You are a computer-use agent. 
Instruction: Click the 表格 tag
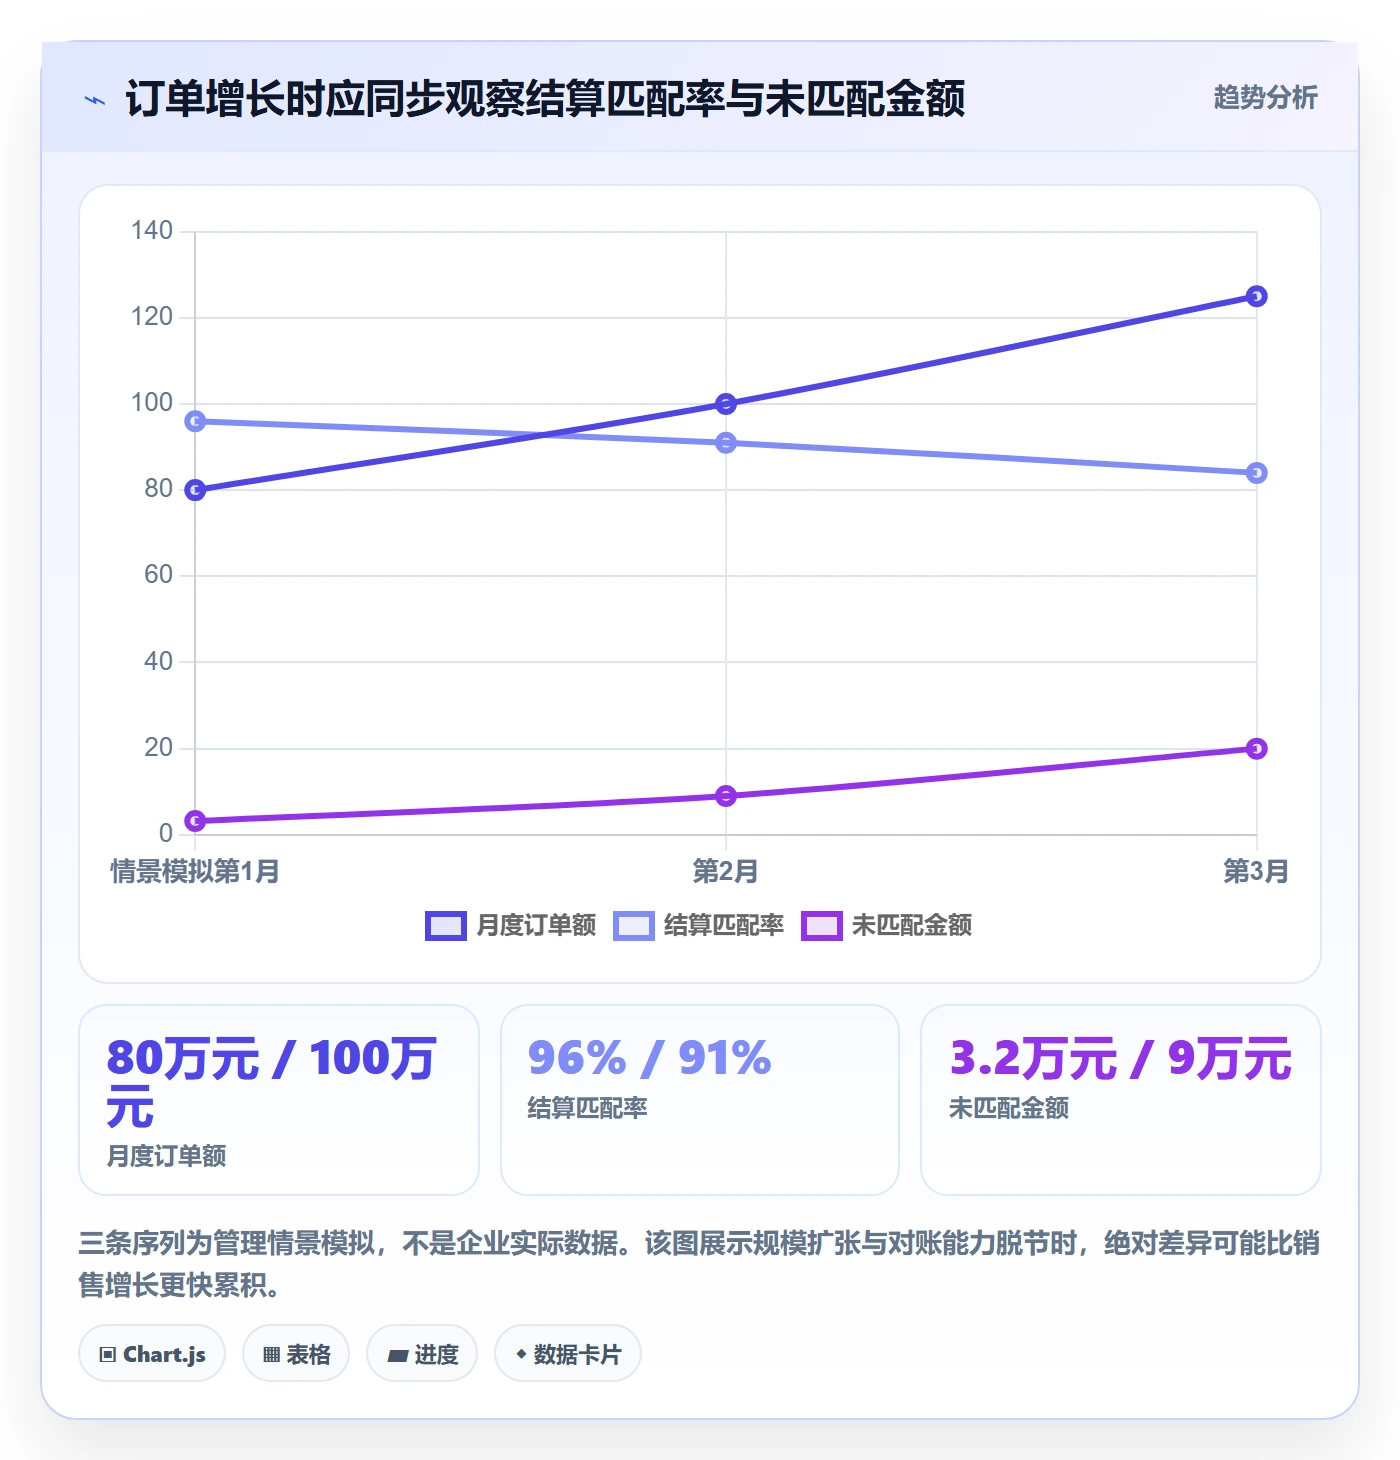[x=296, y=1354]
